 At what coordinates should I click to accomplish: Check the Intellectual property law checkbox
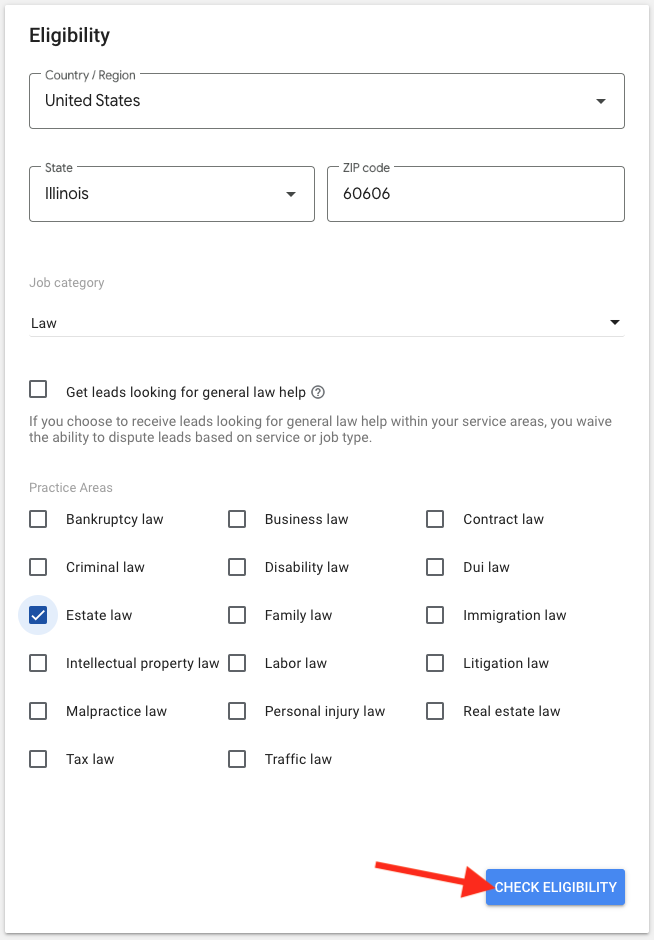click(x=38, y=663)
